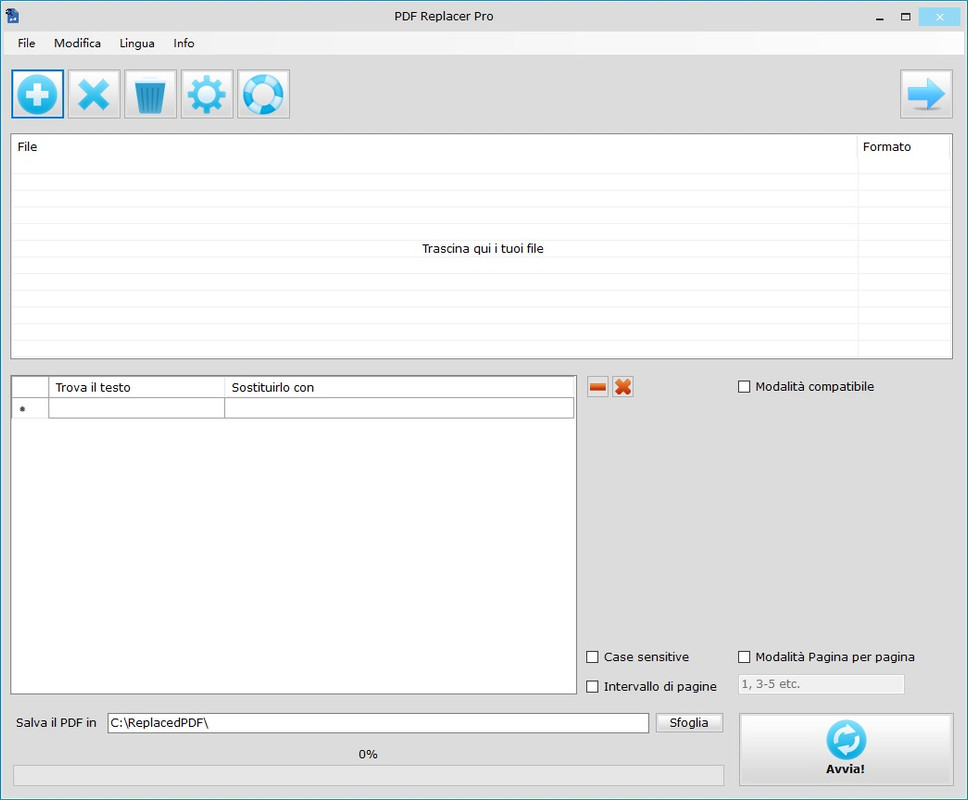Click the page range field '1, 3-5 etc.'

[821, 684]
